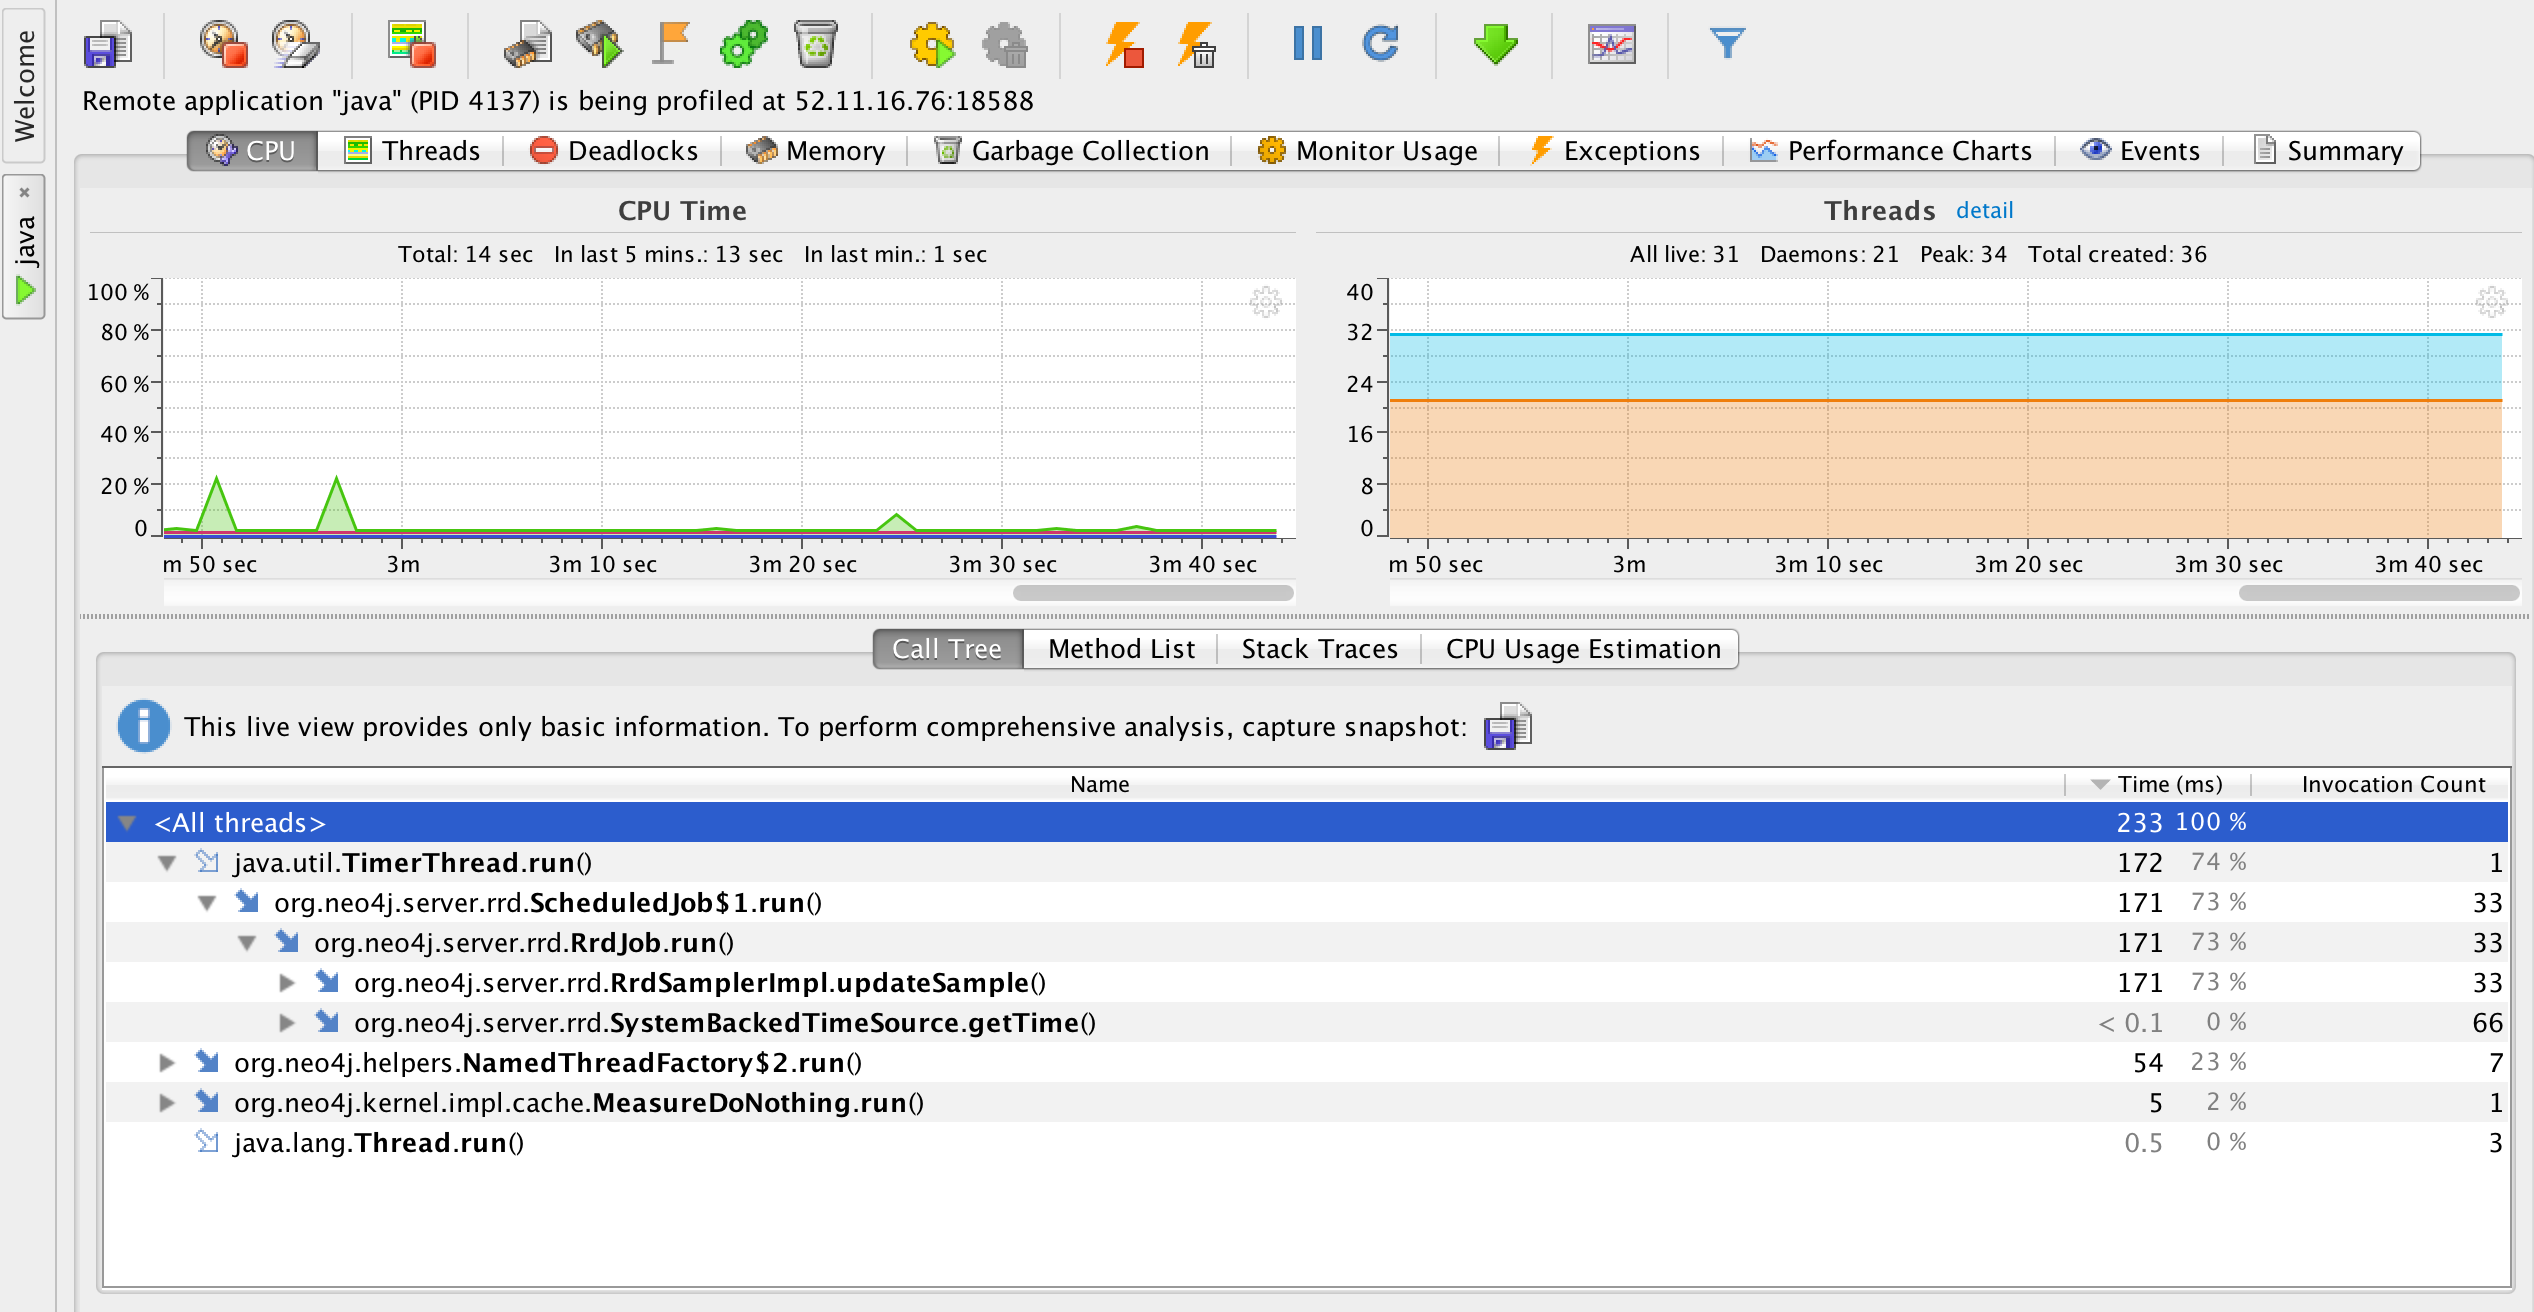Open the Threads detail link
2534x1312 pixels.
[x=1984, y=211]
